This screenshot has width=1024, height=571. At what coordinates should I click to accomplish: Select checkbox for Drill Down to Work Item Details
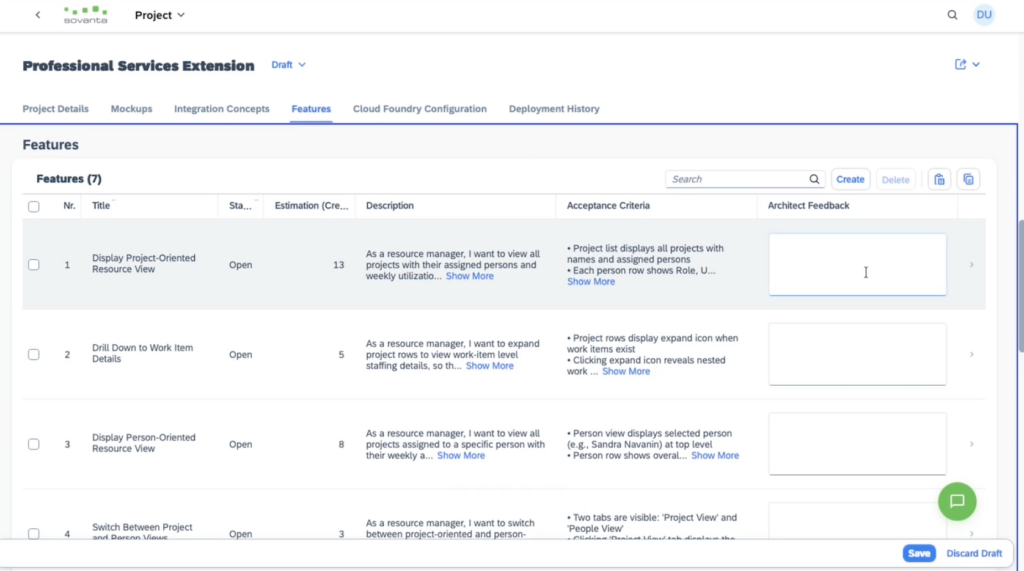34,354
